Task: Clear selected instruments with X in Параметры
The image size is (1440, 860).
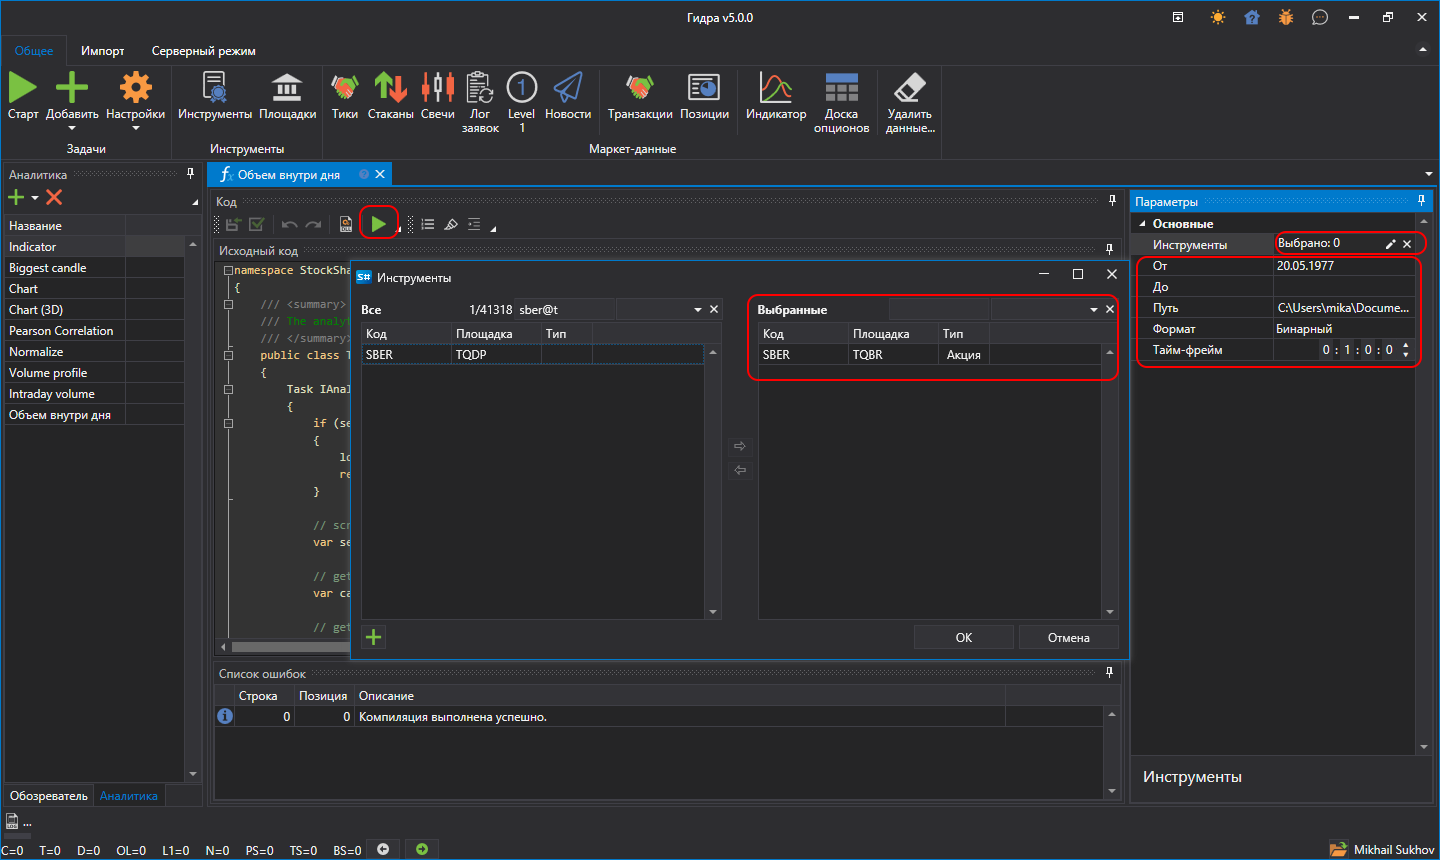Action: pyautogui.click(x=1407, y=244)
